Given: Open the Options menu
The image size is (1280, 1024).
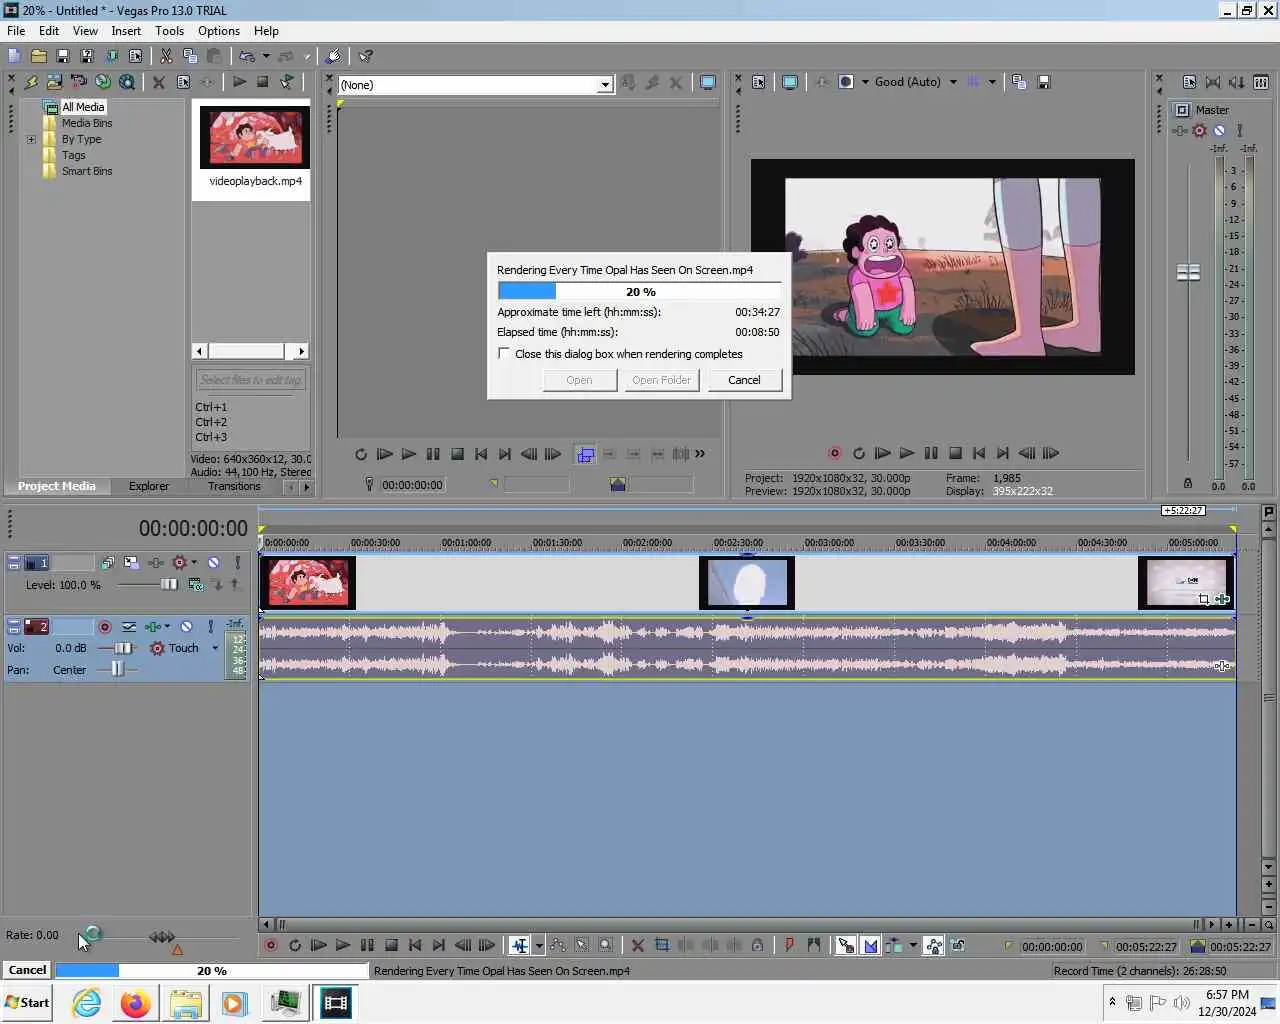Looking at the screenshot, I should tap(219, 31).
